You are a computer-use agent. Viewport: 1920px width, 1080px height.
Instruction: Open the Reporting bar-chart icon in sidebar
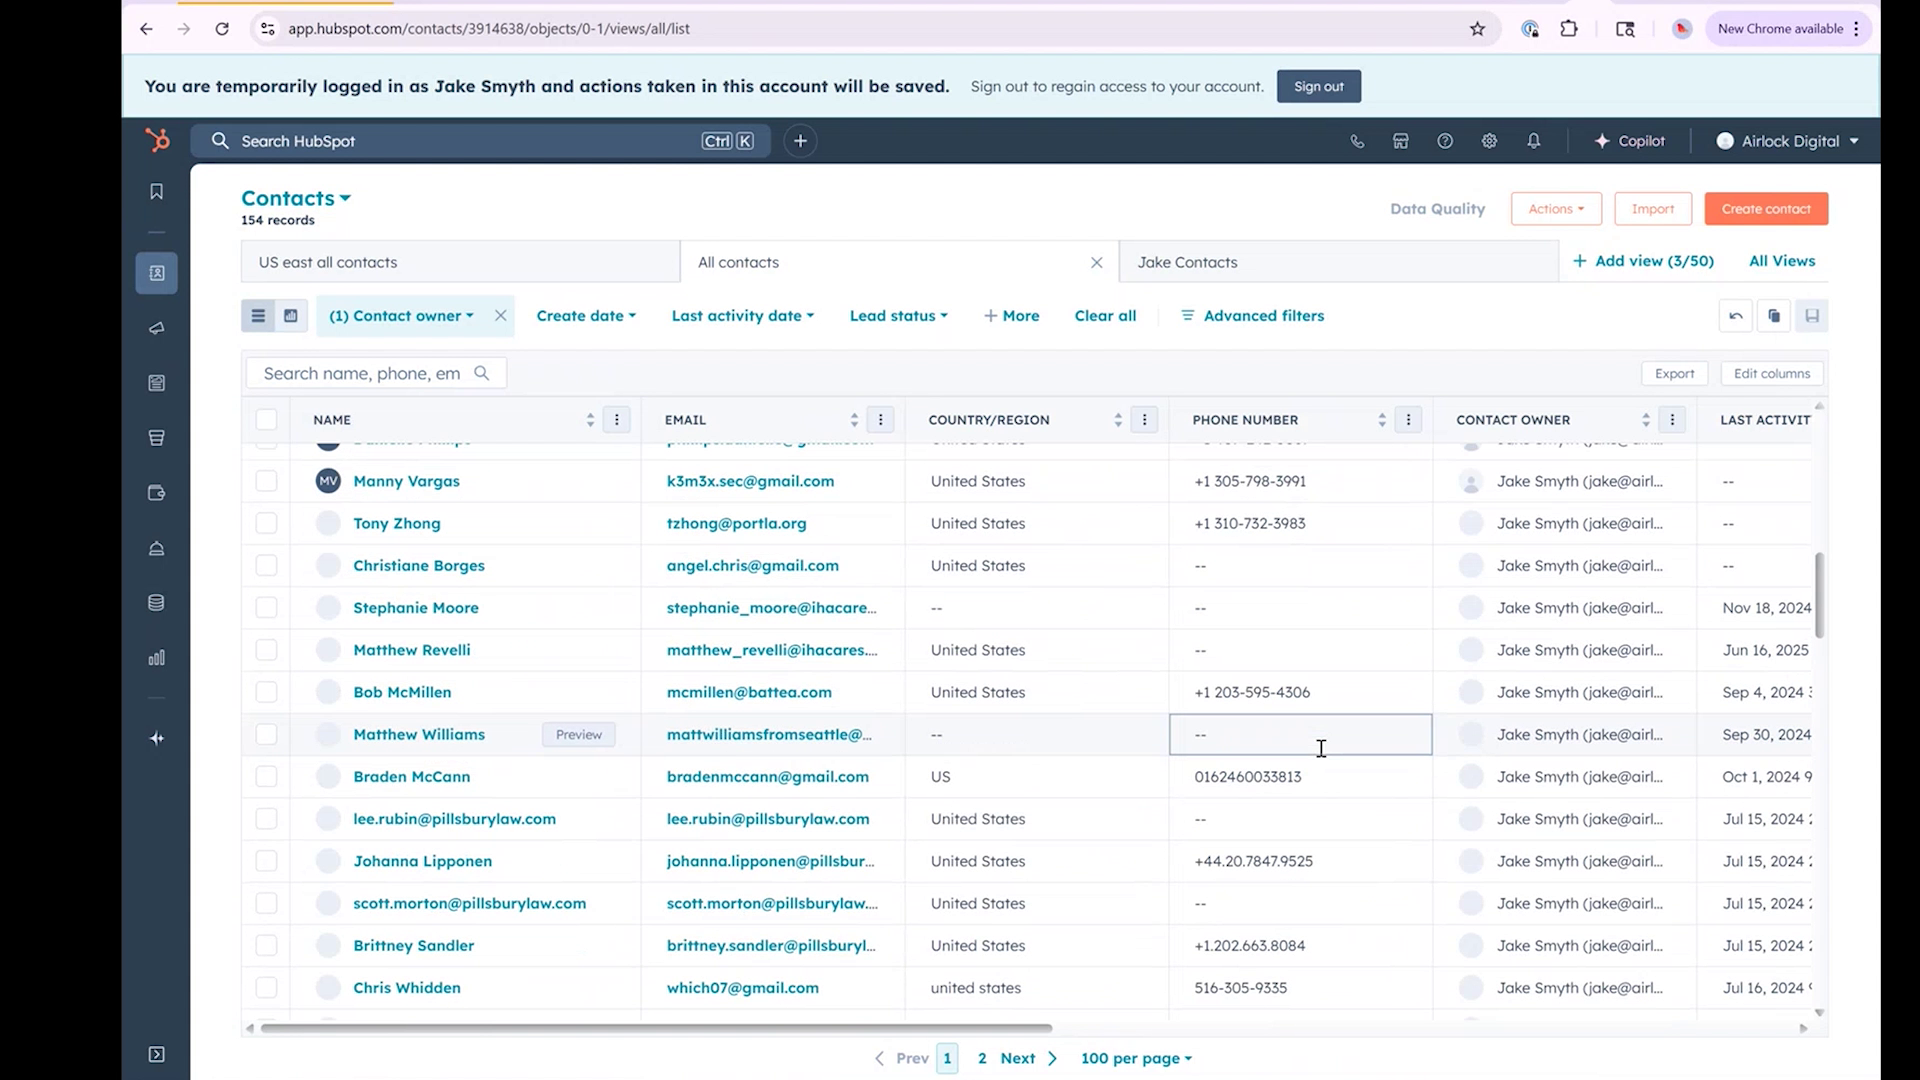click(x=156, y=658)
